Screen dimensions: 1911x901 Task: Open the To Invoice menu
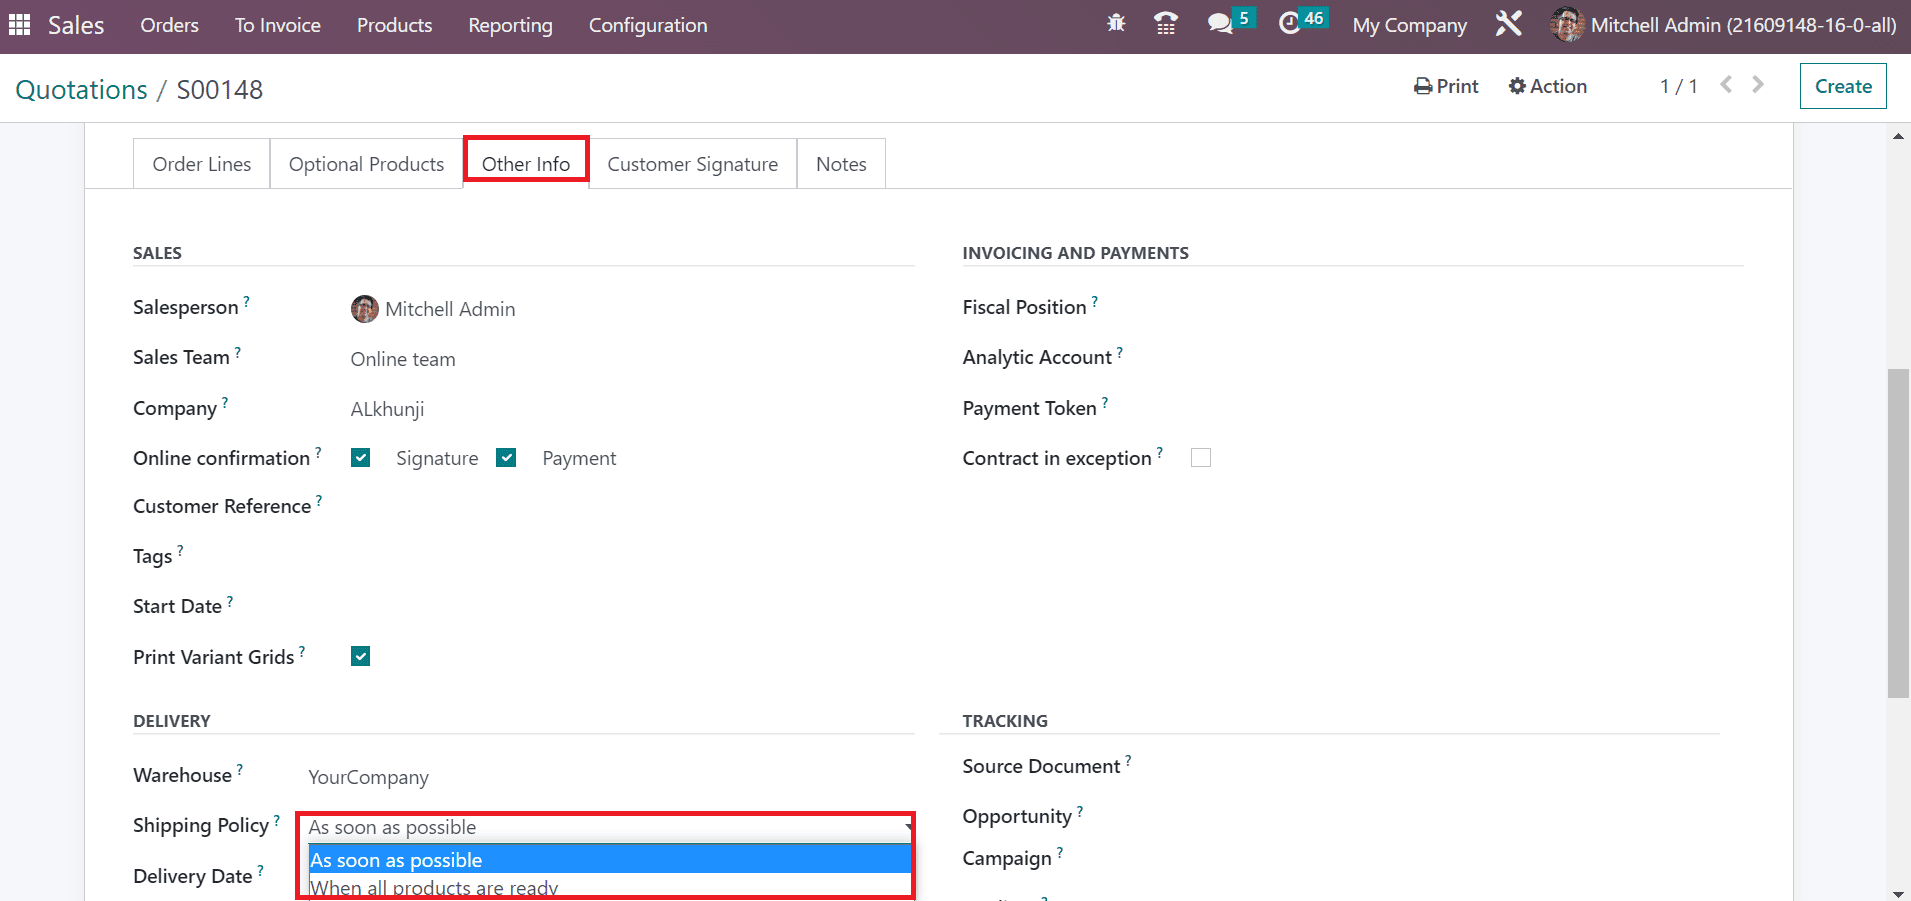coord(278,25)
